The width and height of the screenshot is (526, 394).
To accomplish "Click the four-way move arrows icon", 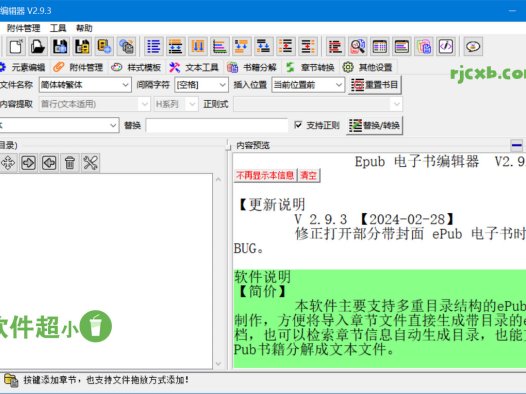I will tap(8, 163).
